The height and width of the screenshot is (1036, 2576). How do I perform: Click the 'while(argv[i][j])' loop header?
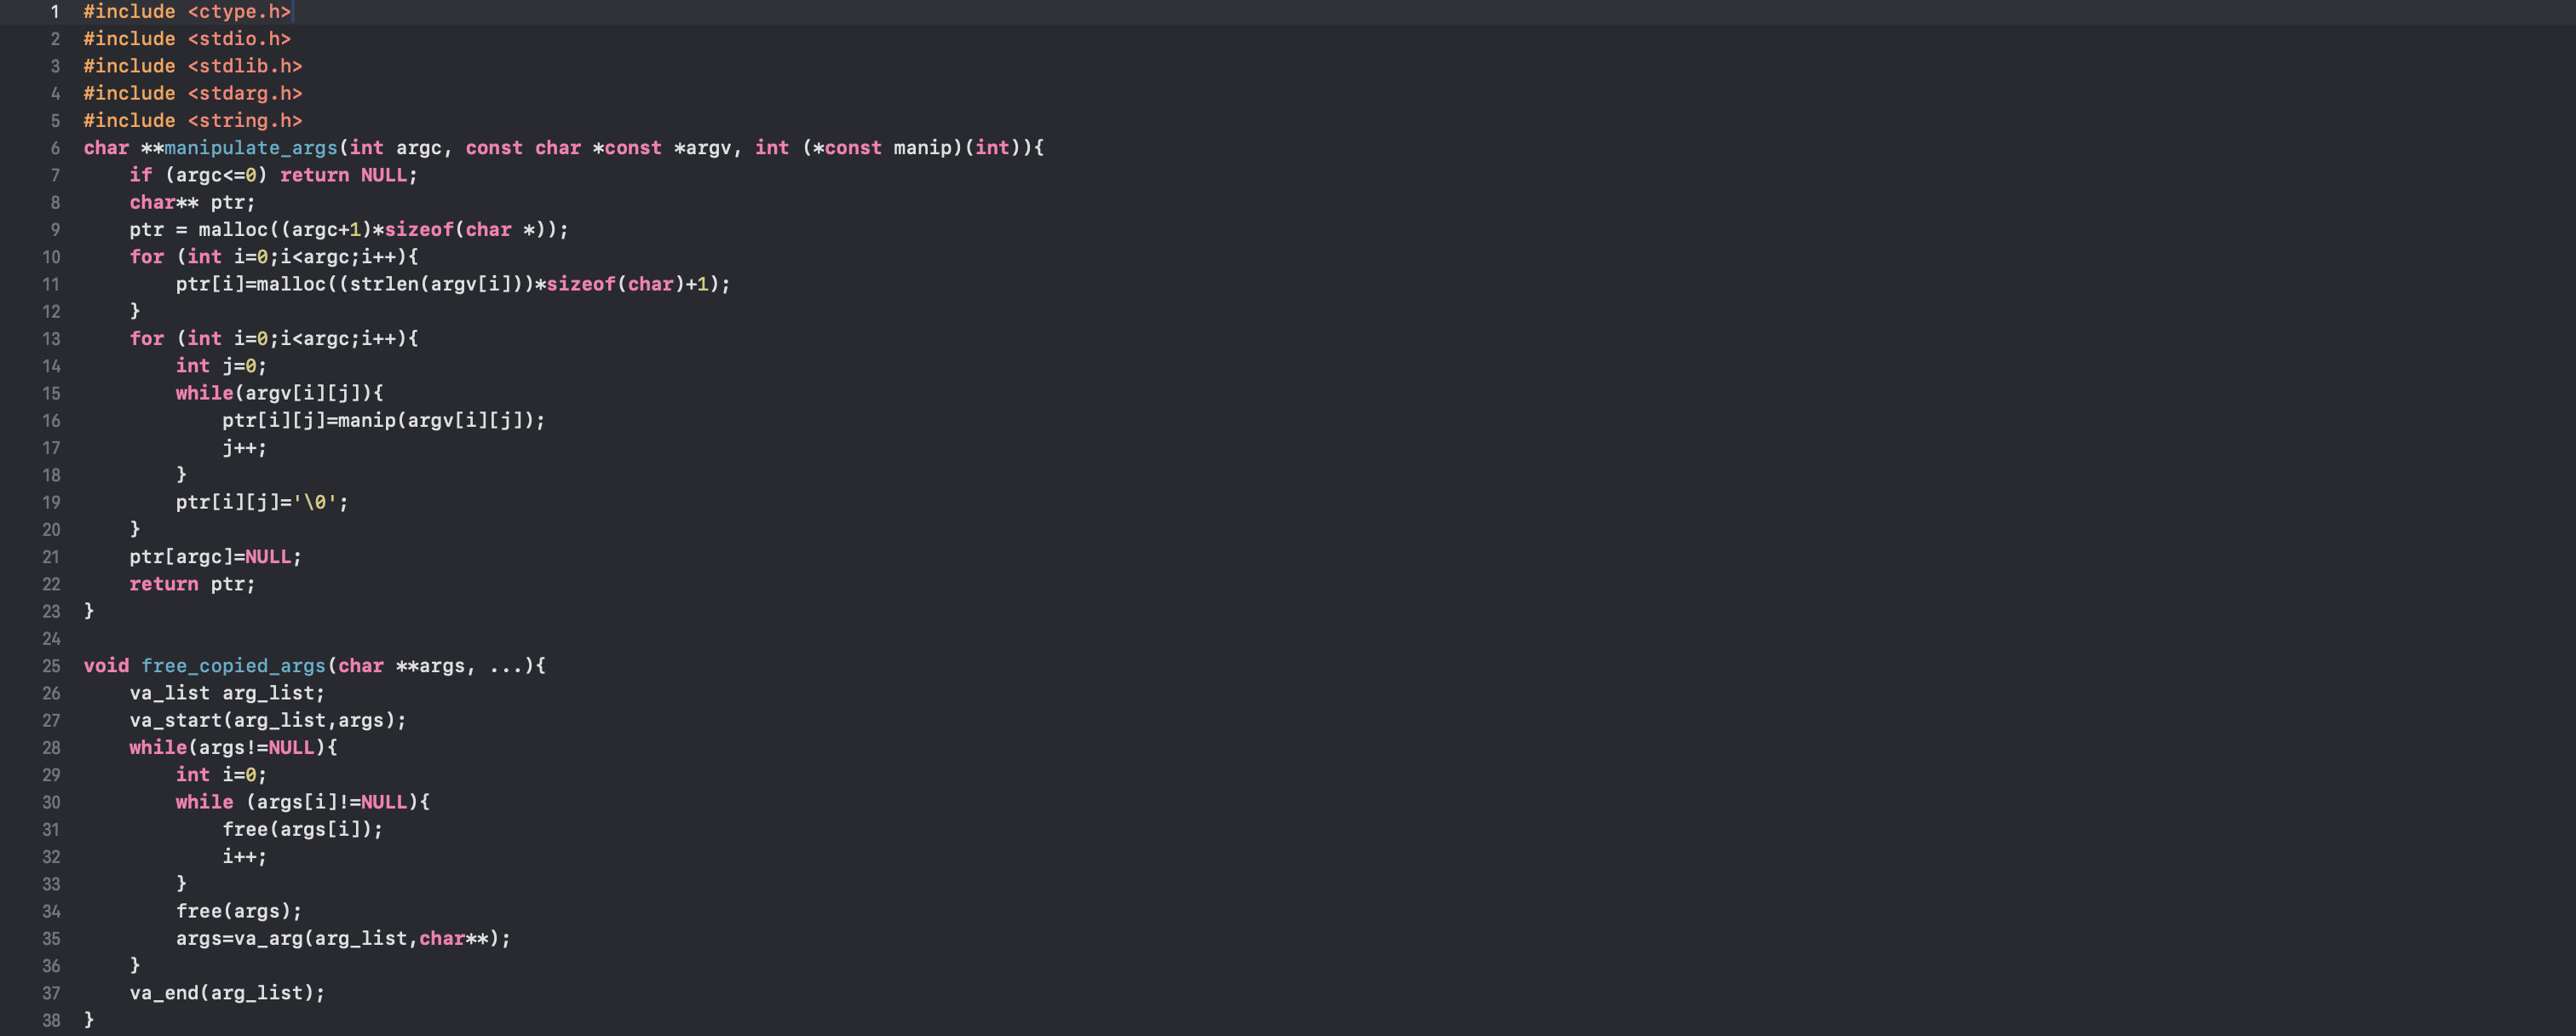(x=279, y=393)
